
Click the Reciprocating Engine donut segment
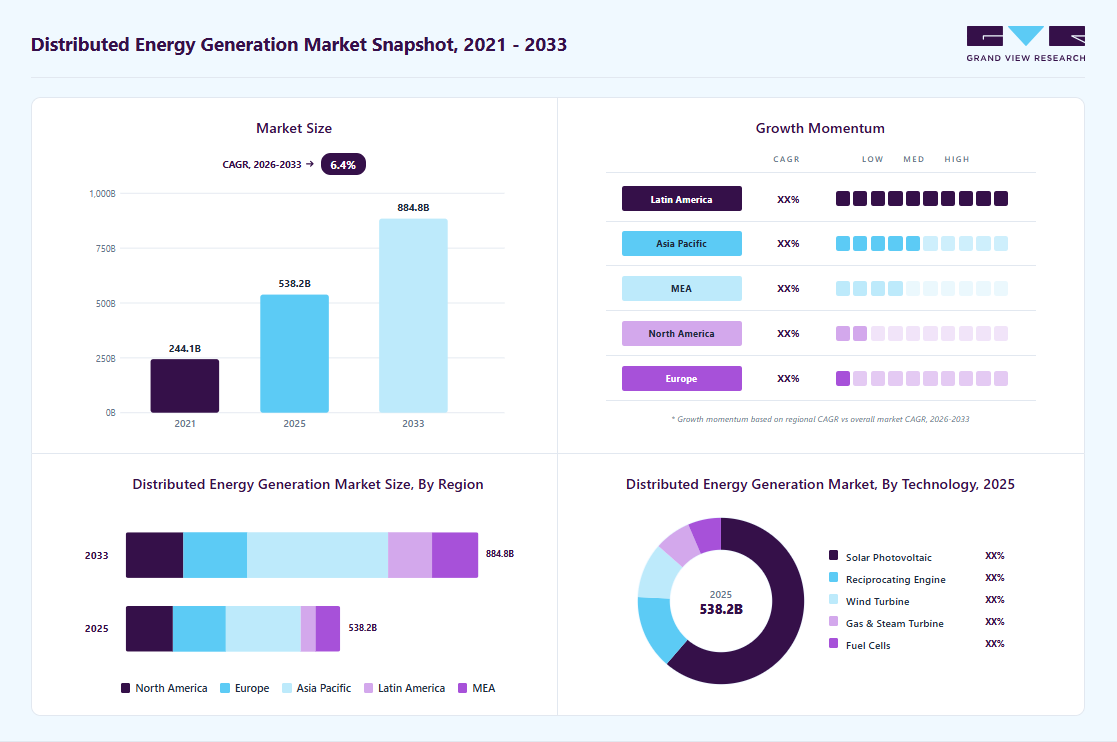click(660, 629)
